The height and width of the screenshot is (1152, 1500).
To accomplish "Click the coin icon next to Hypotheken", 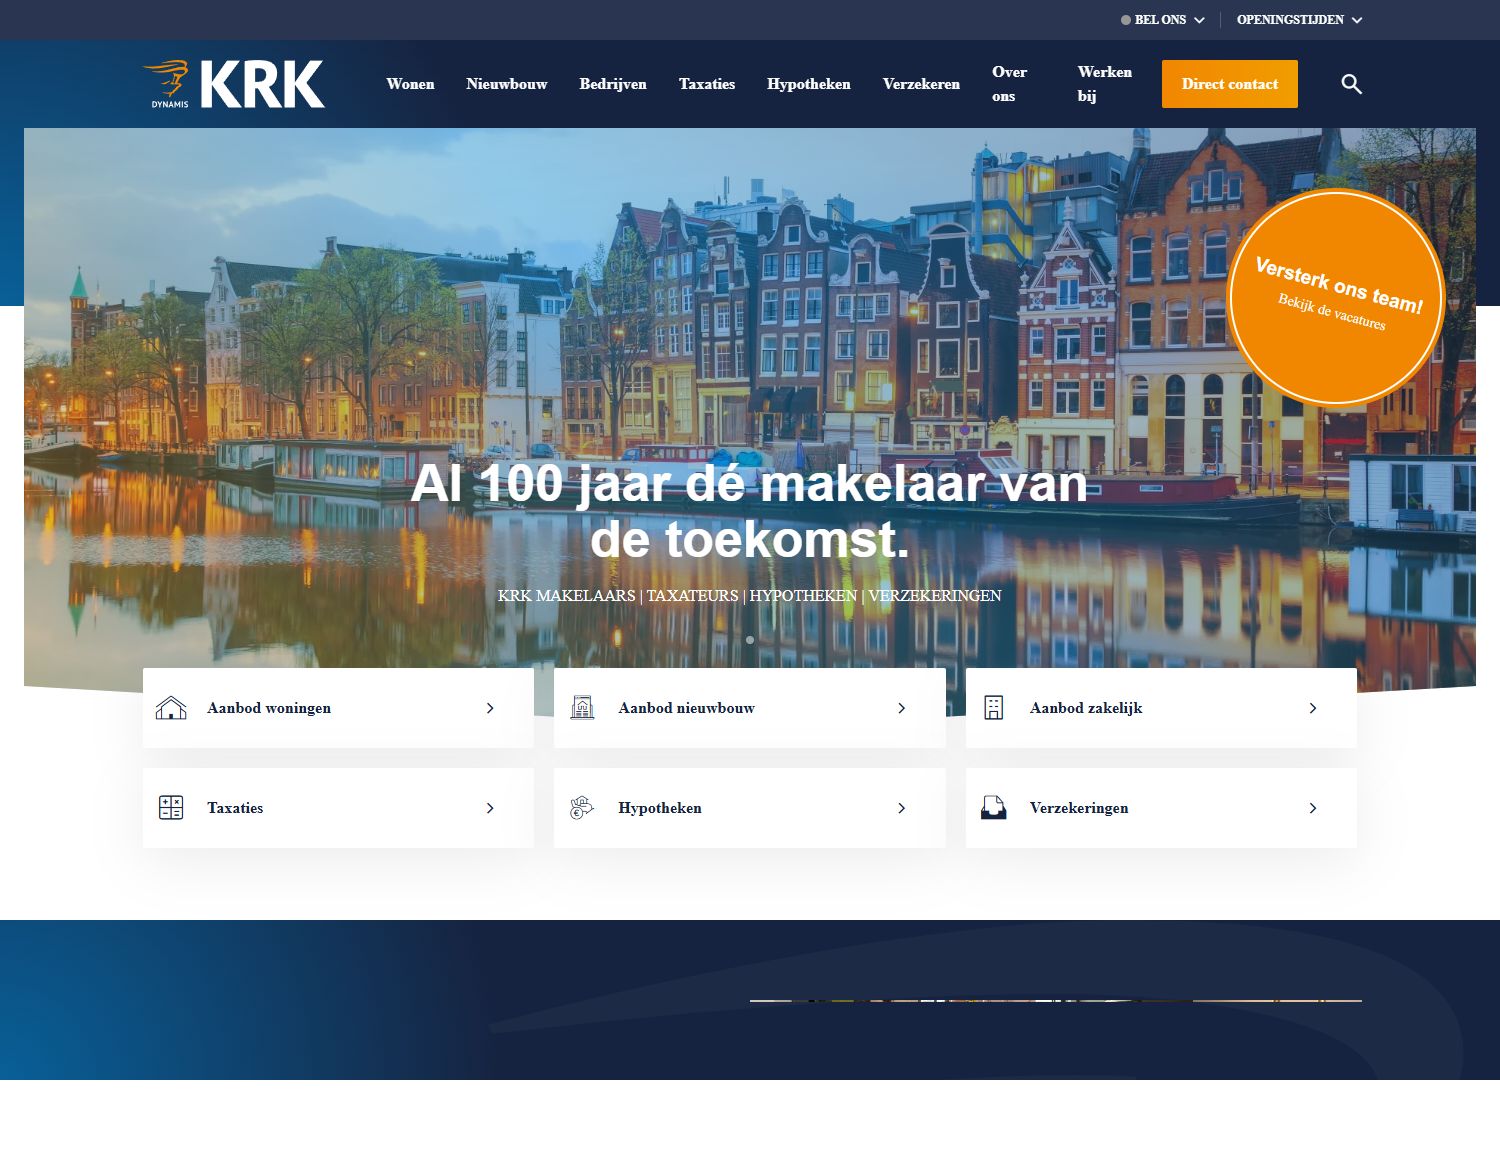I will 584,808.
